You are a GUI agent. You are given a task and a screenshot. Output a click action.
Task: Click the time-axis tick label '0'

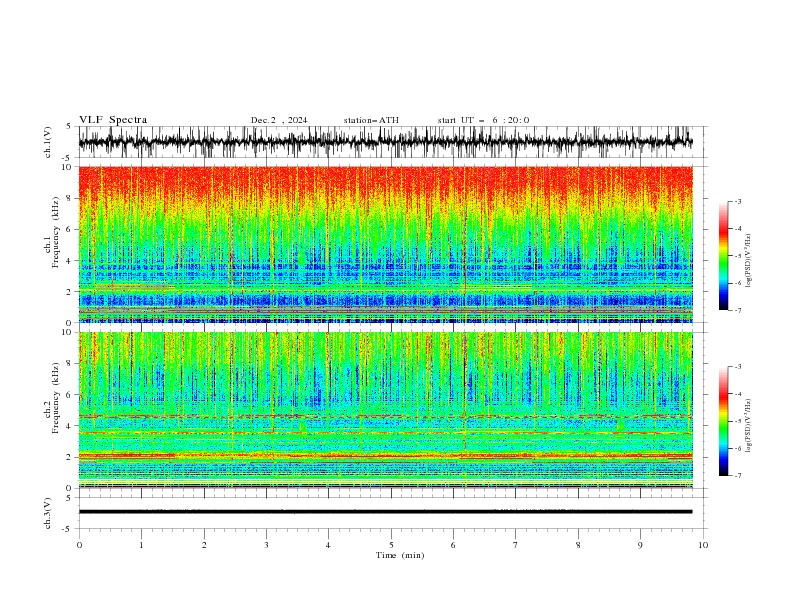[x=79, y=545]
